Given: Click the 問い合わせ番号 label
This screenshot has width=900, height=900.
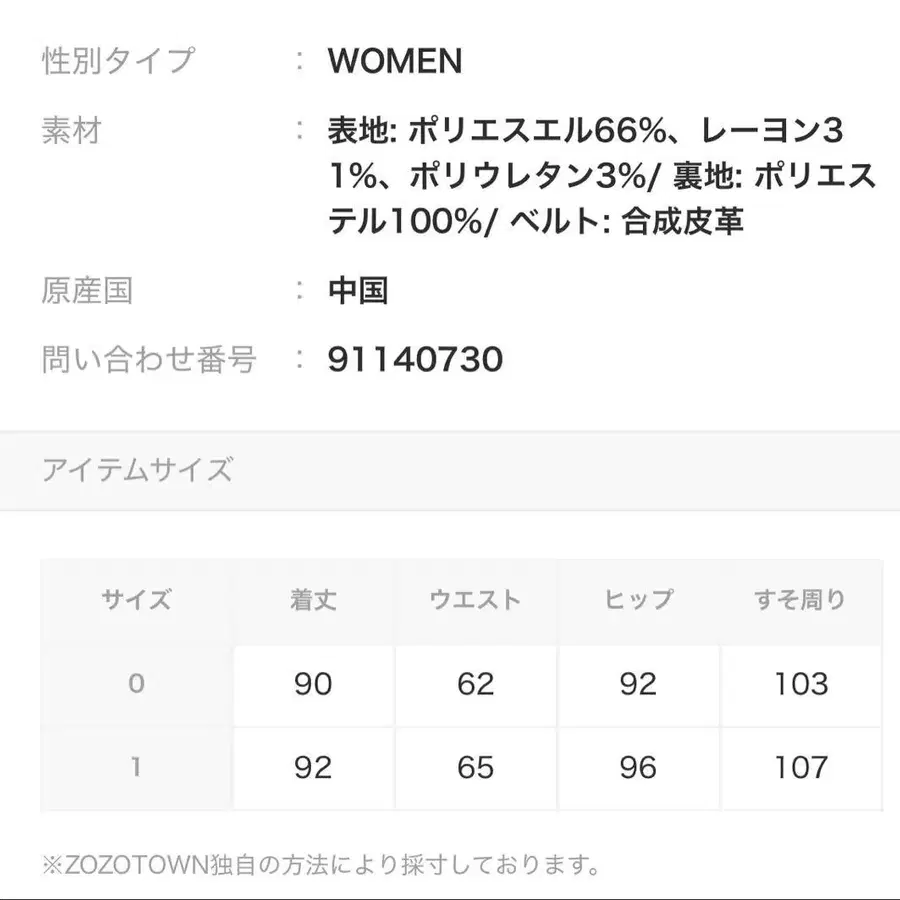Looking at the screenshot, I should (x=149, y=359).
